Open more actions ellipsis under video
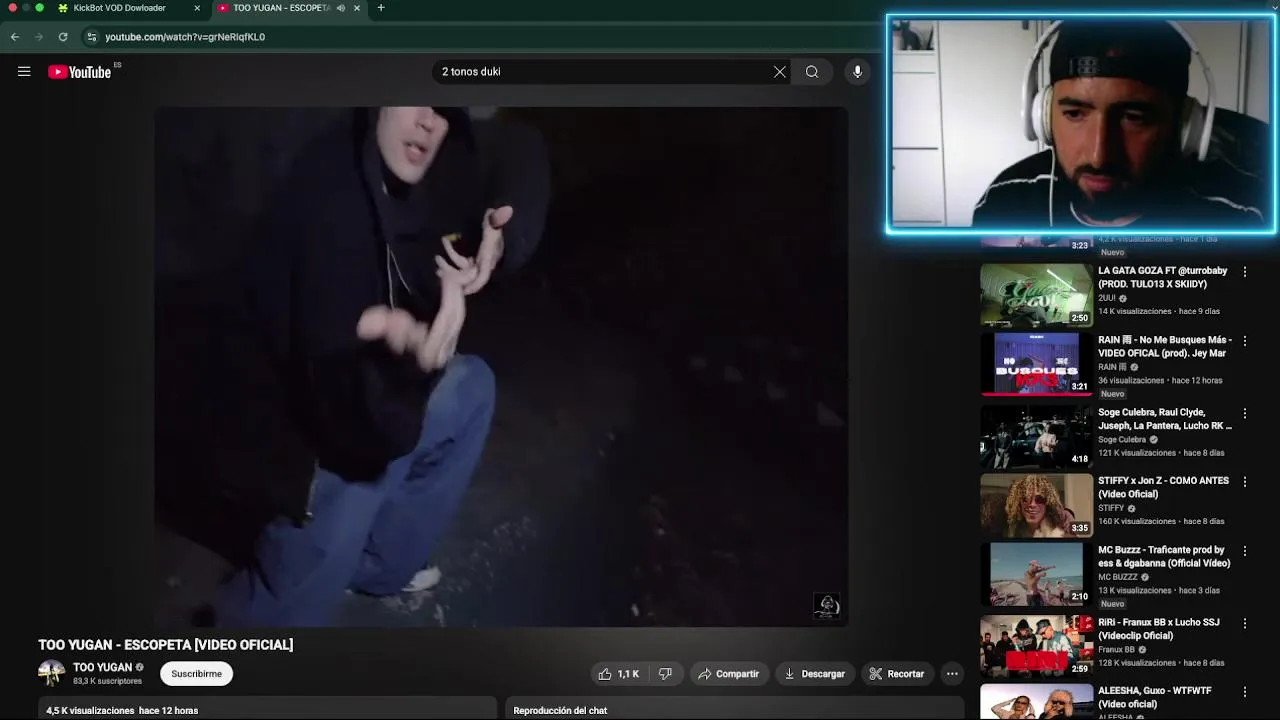 (952, 674)
